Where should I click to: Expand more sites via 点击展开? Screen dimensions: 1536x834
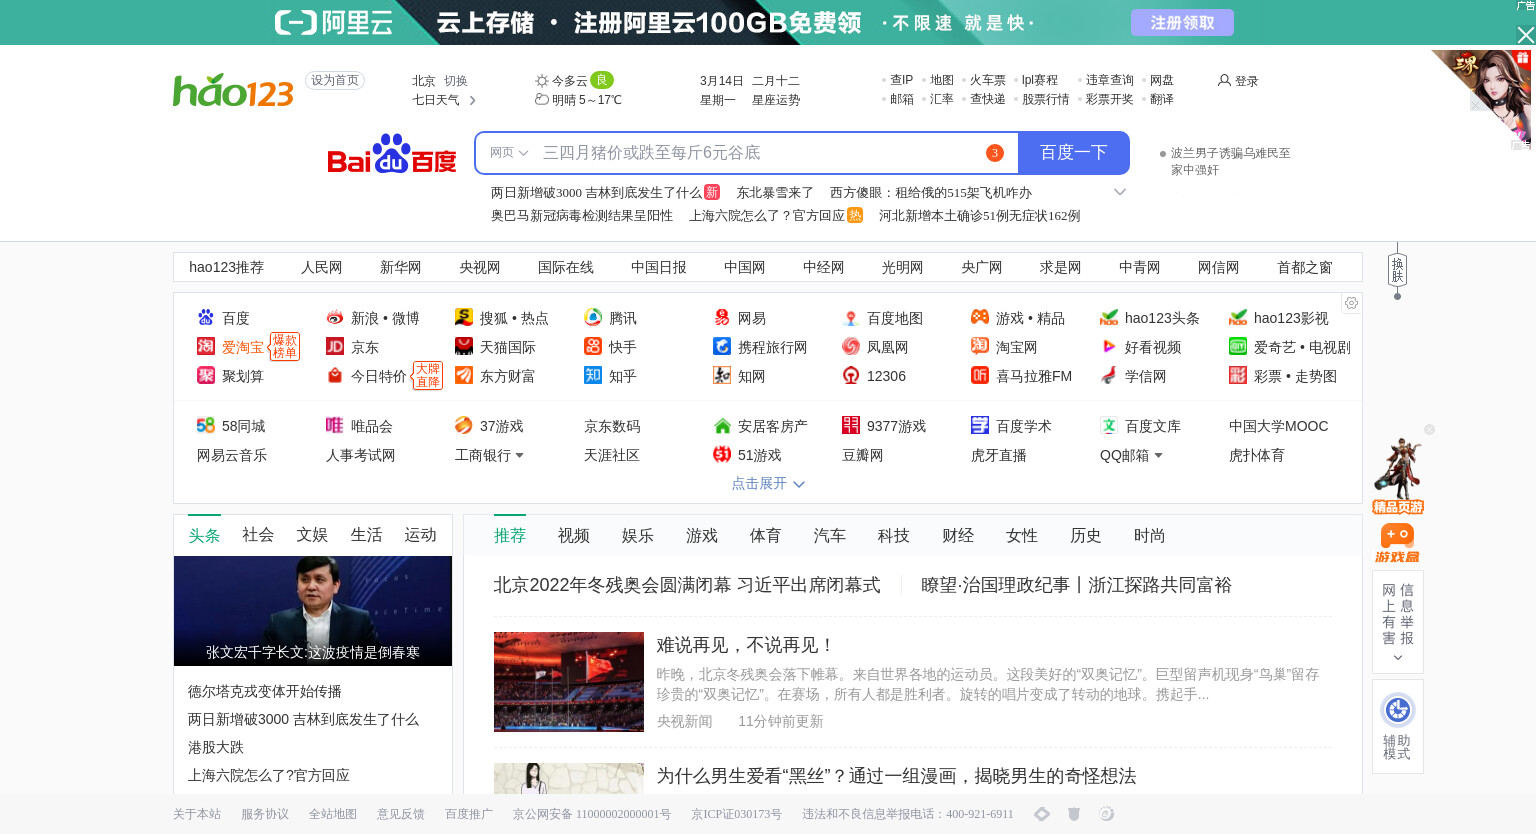(768, 483)
